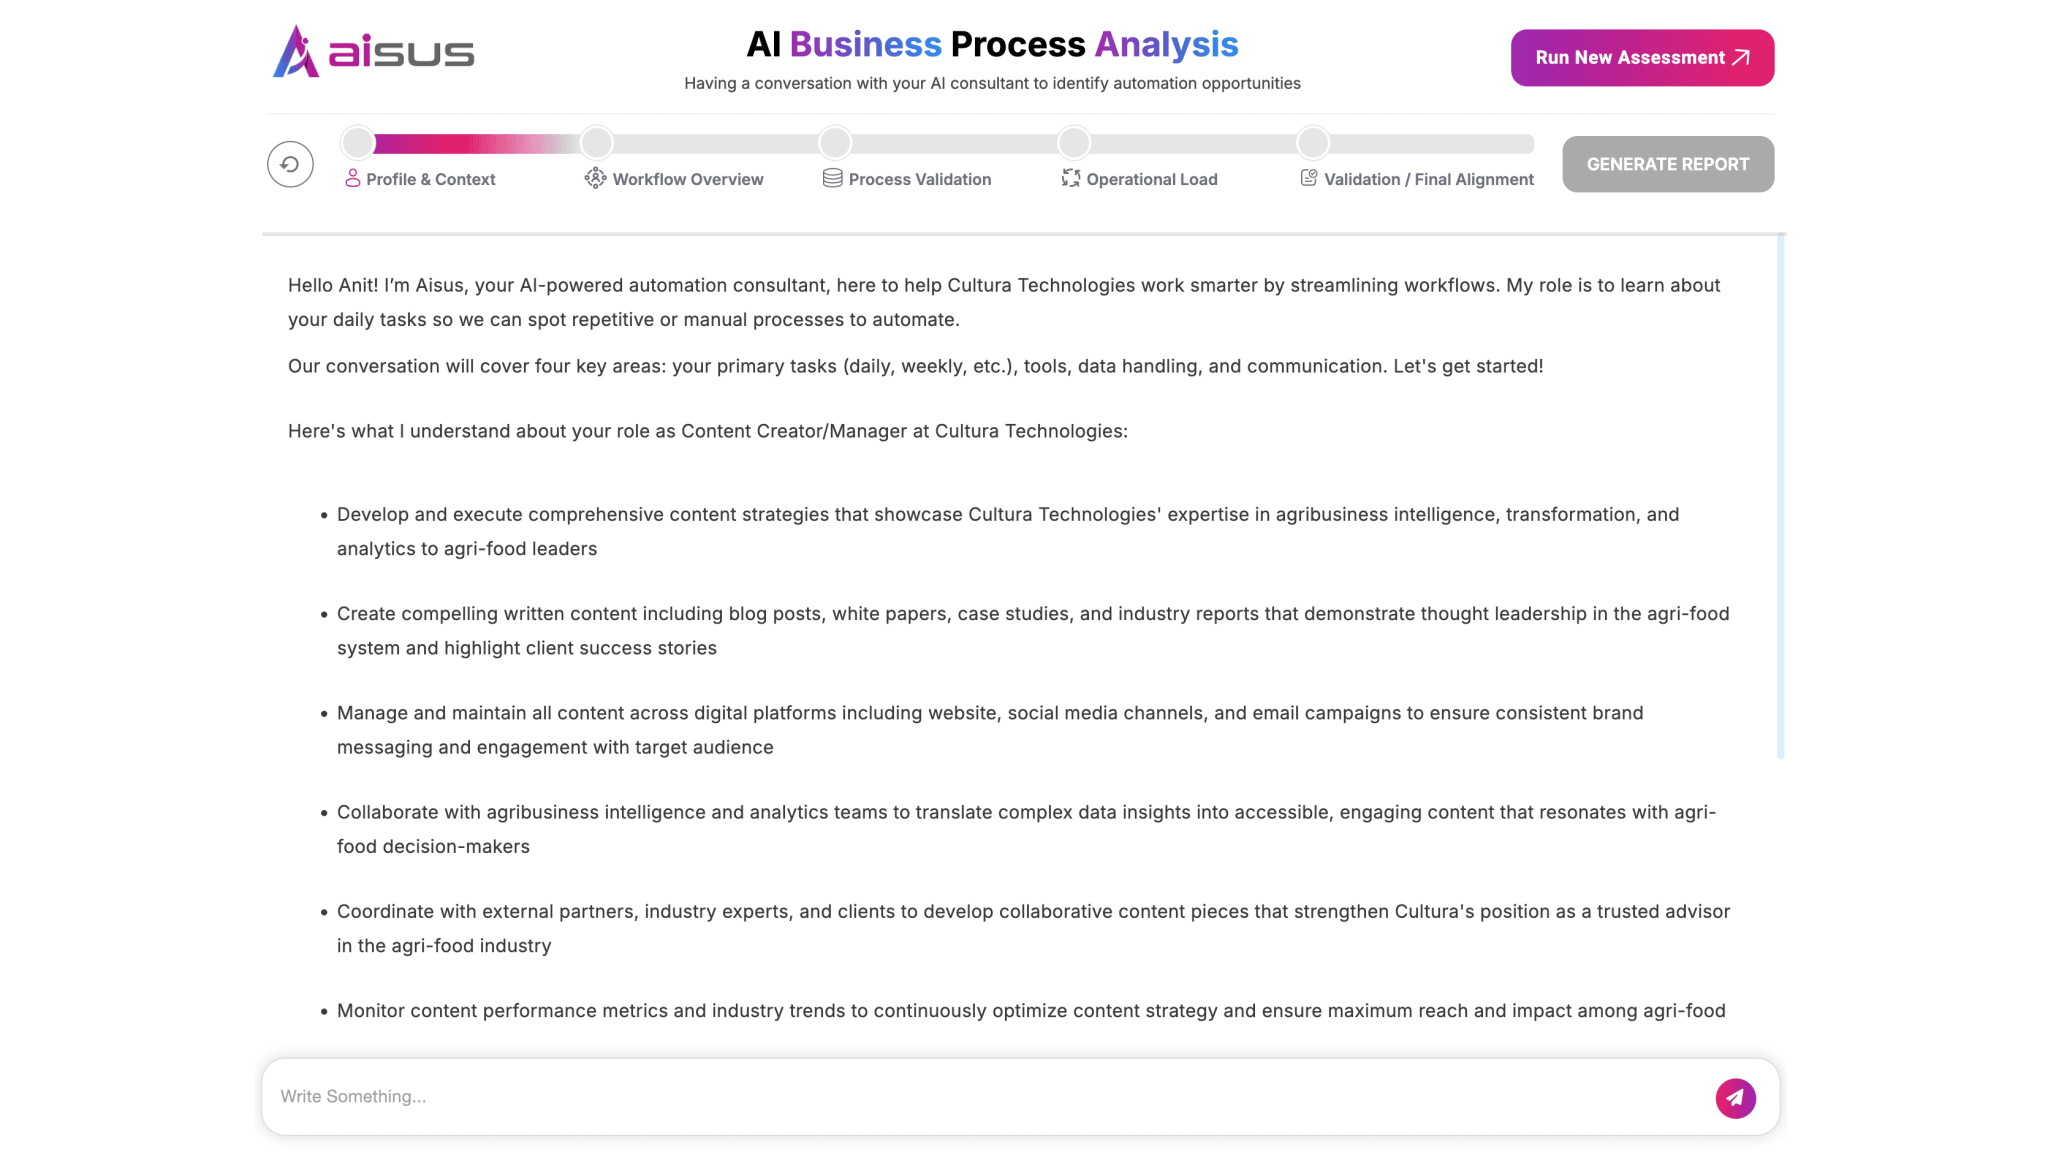2048x1174 pixels.
Task: Go to Operational Load step
Action: (x=1151, y=180)
